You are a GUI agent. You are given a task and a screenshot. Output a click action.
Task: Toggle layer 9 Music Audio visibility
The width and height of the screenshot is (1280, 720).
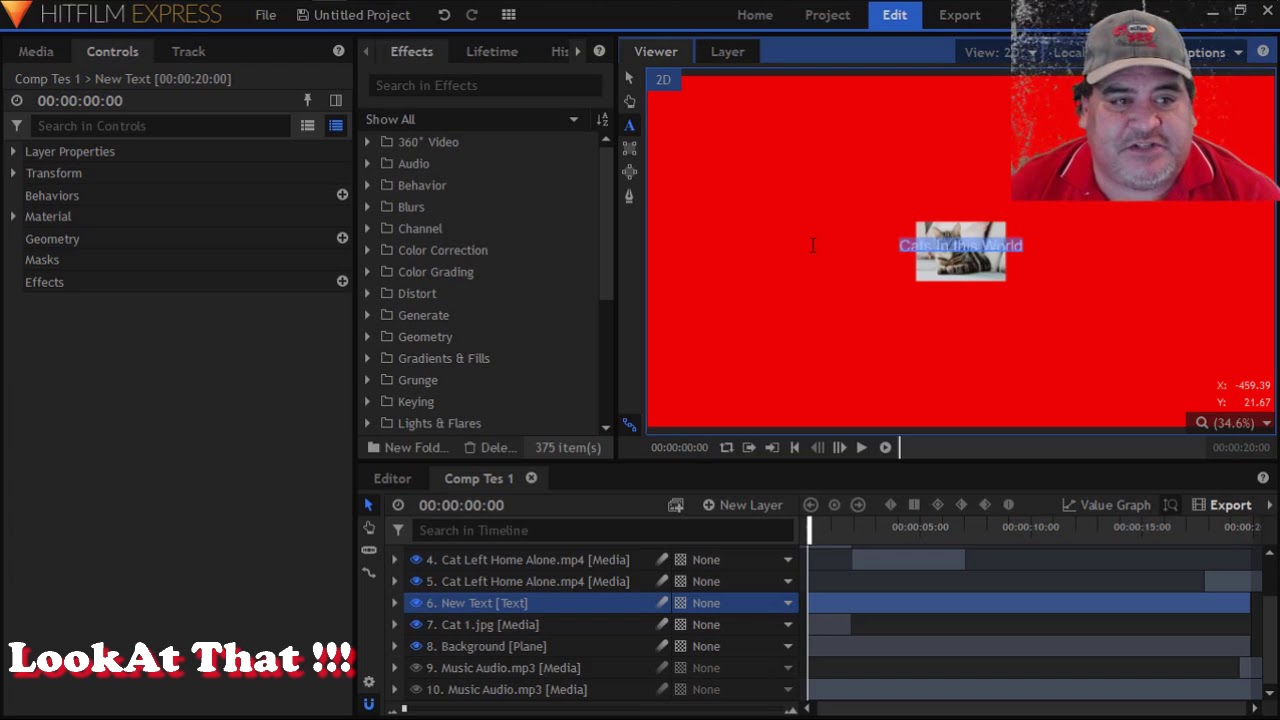tap(416, 668)
